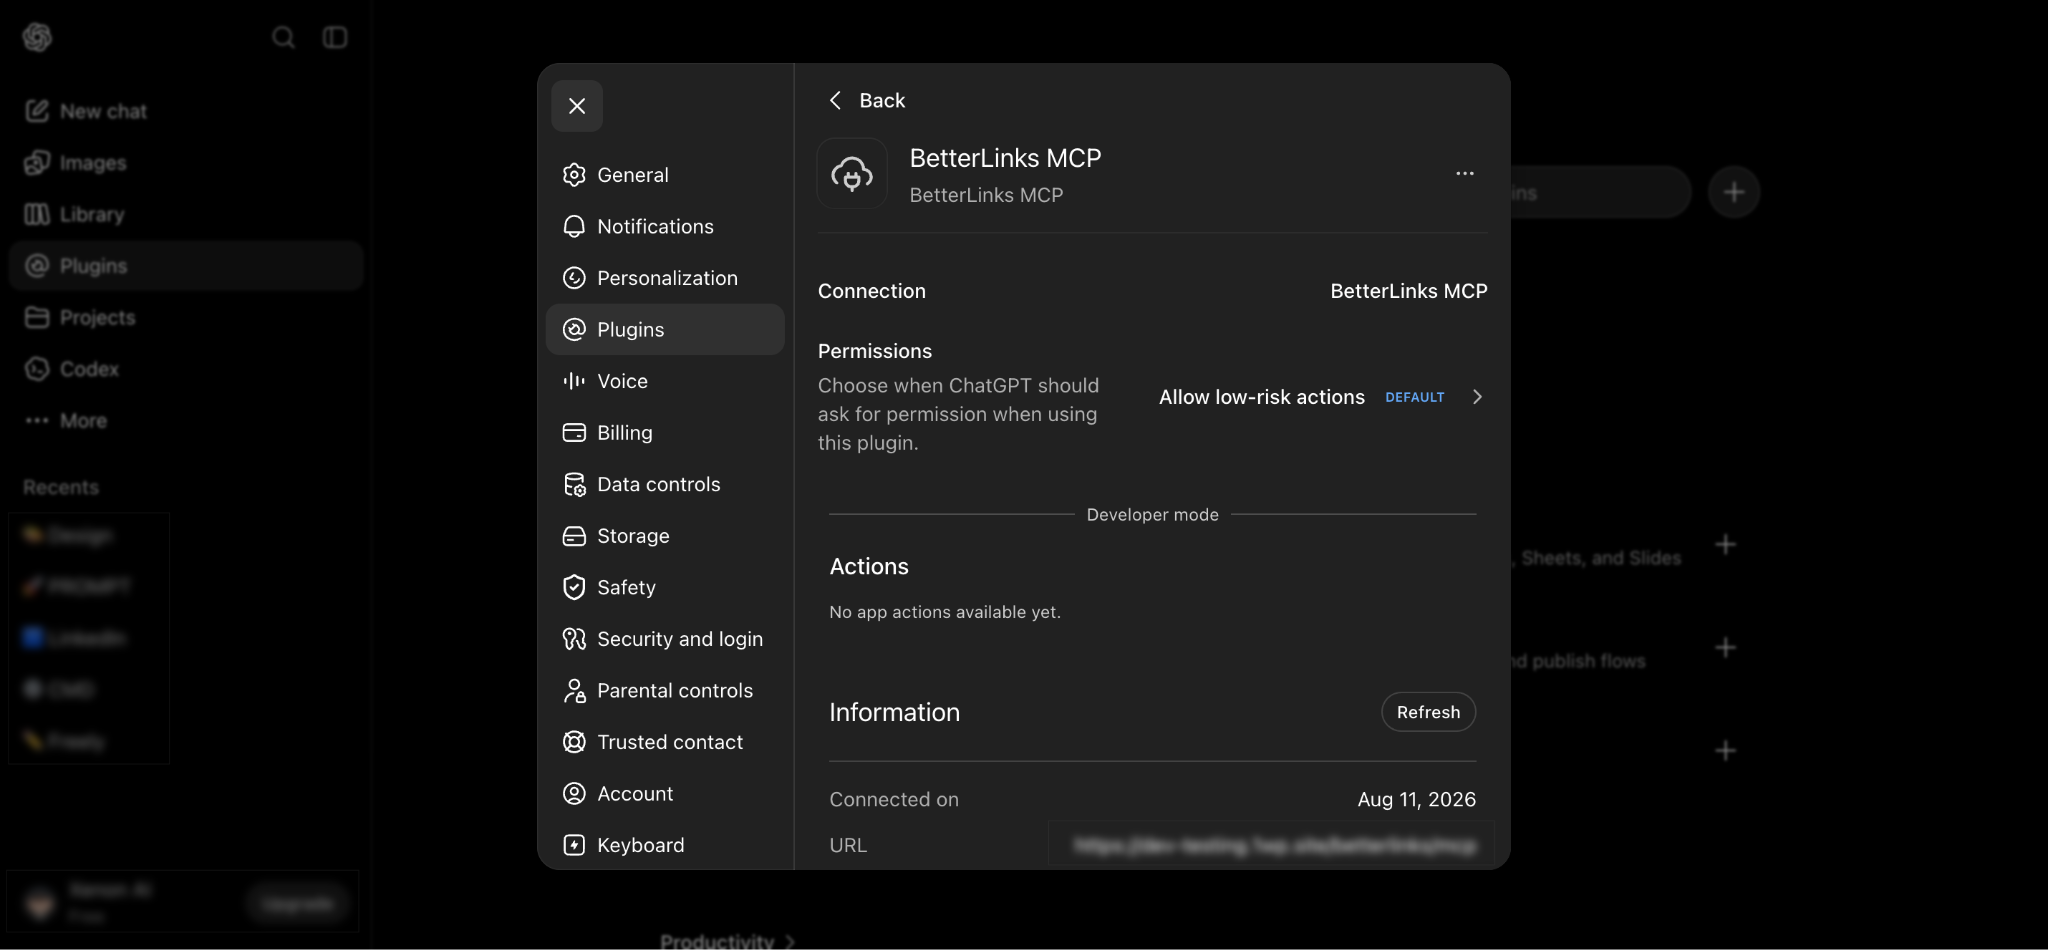Click the back chevron arrow
The width and height of the screenshot is (2048, 950).
836,100
